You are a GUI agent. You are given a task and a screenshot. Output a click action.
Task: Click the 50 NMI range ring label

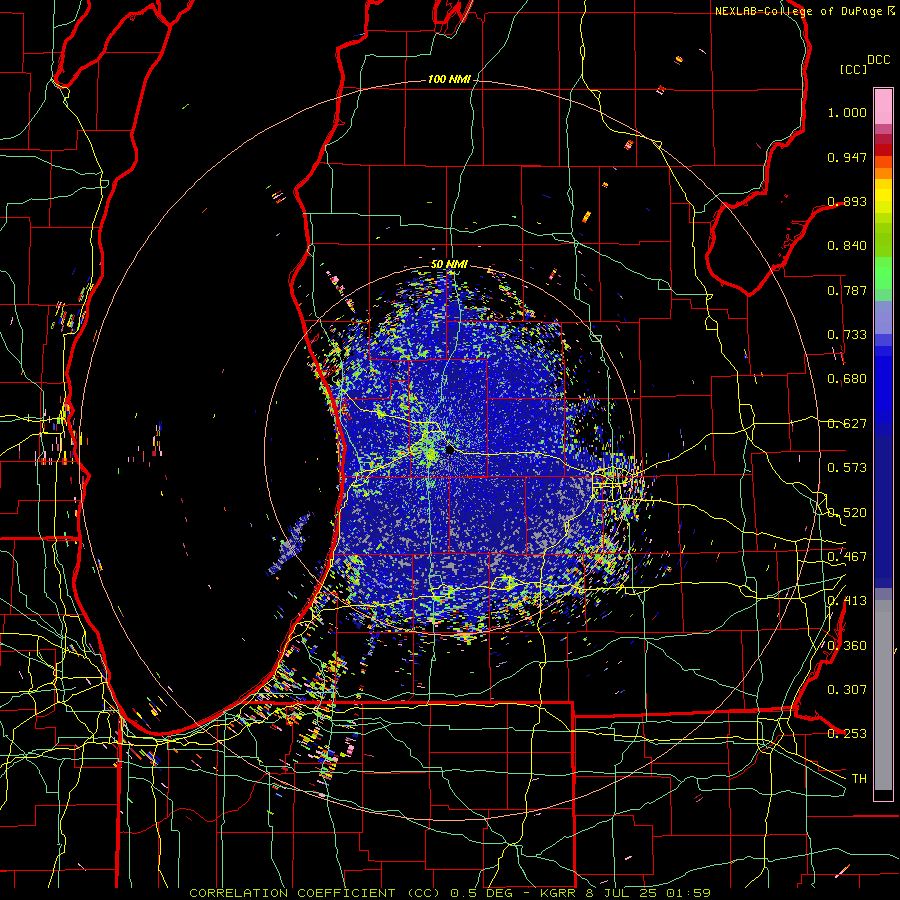tap(449, 264)
